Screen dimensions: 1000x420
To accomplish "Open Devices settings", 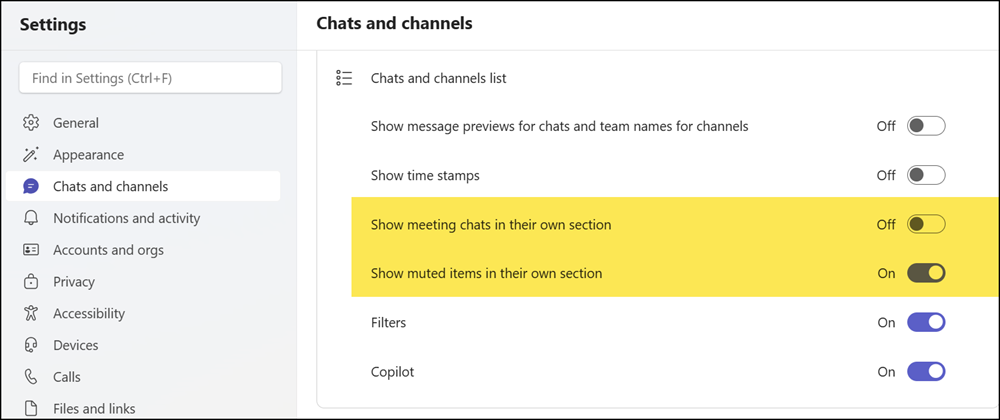I will 143,345.
